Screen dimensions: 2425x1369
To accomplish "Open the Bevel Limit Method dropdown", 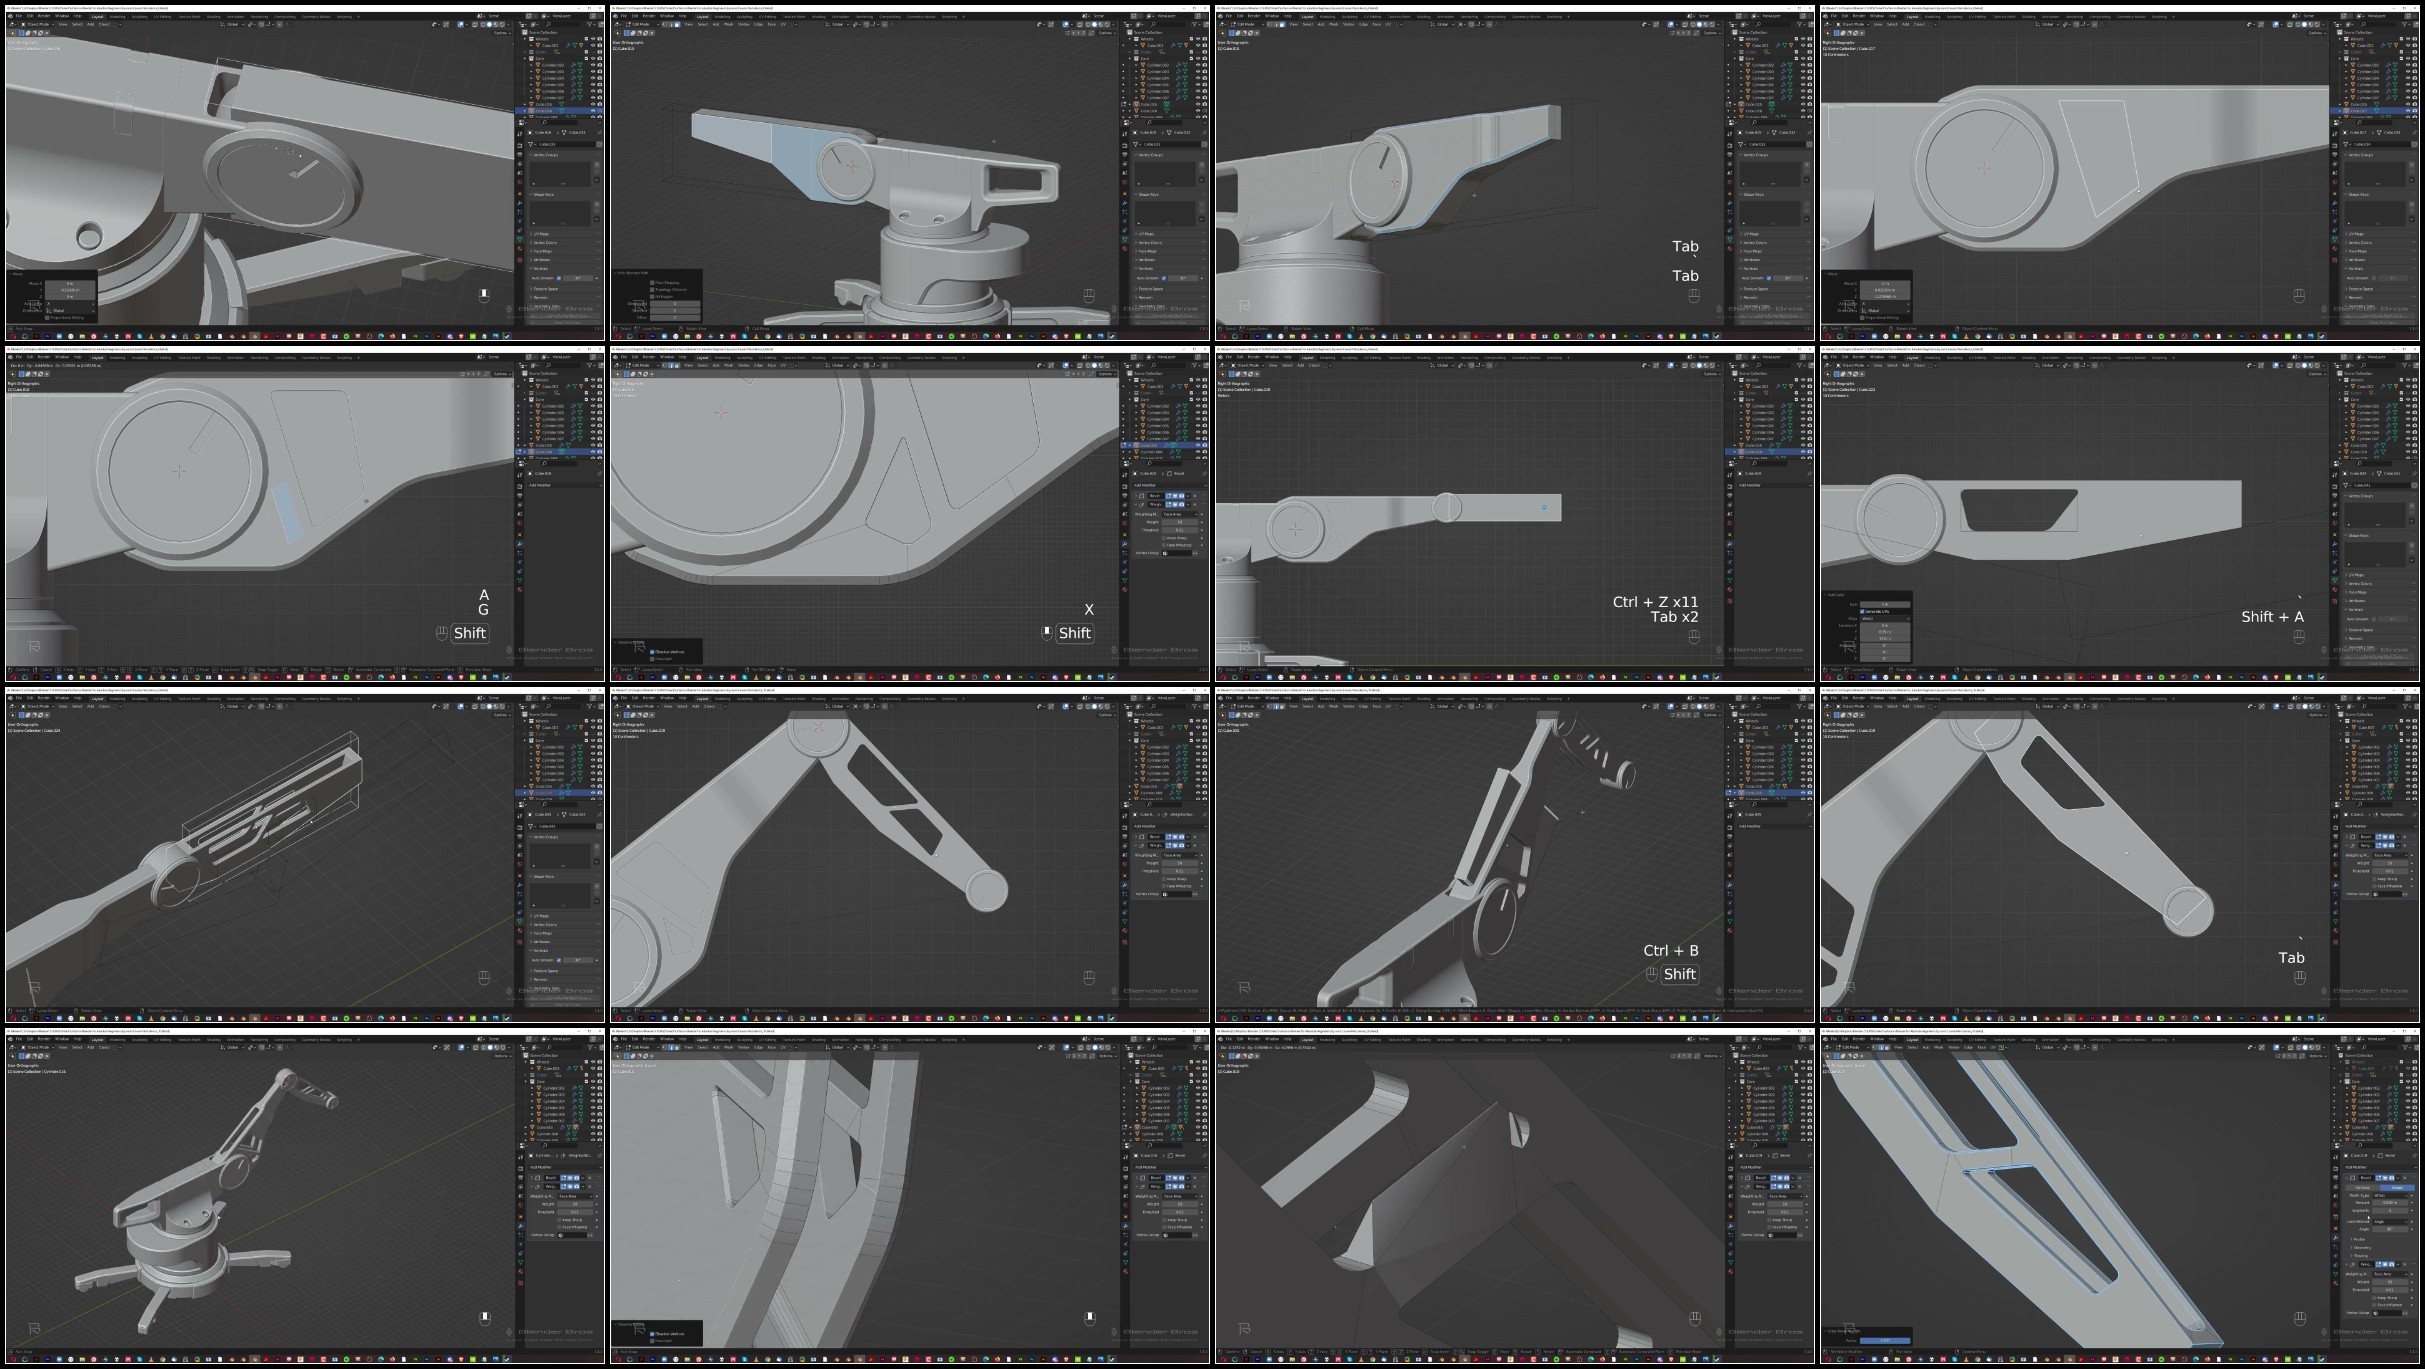I will 2391,1222.
